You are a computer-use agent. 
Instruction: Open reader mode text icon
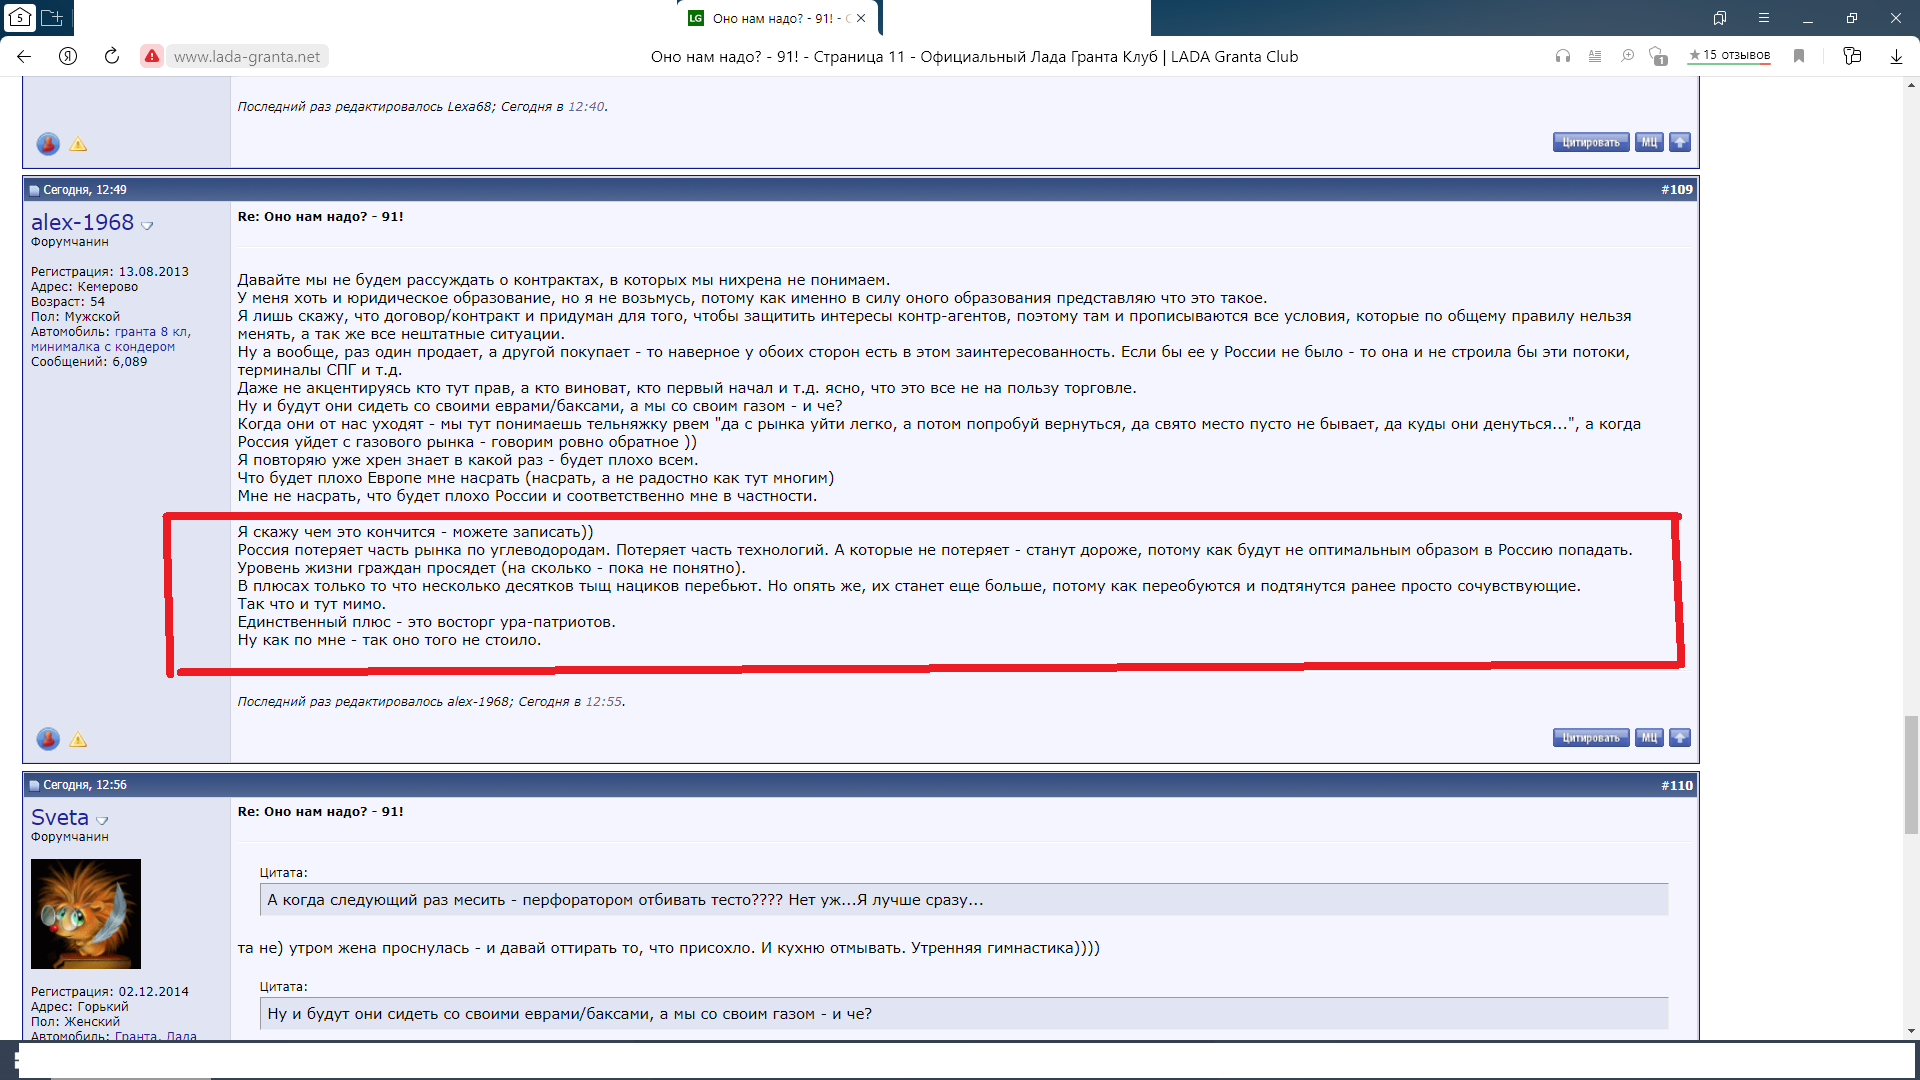pyautogui.click(x=1595, y=56)
